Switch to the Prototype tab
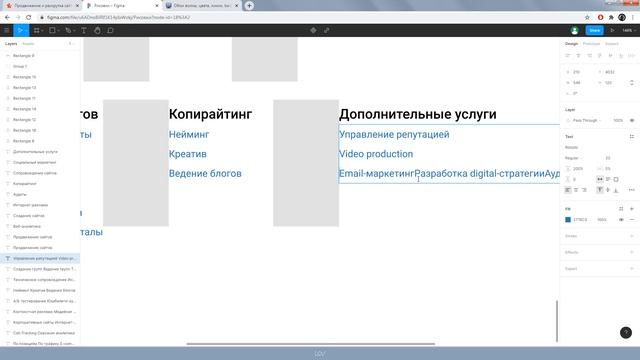Image resolution: width=640 pixels, height=360 pixels. (591, 44)
